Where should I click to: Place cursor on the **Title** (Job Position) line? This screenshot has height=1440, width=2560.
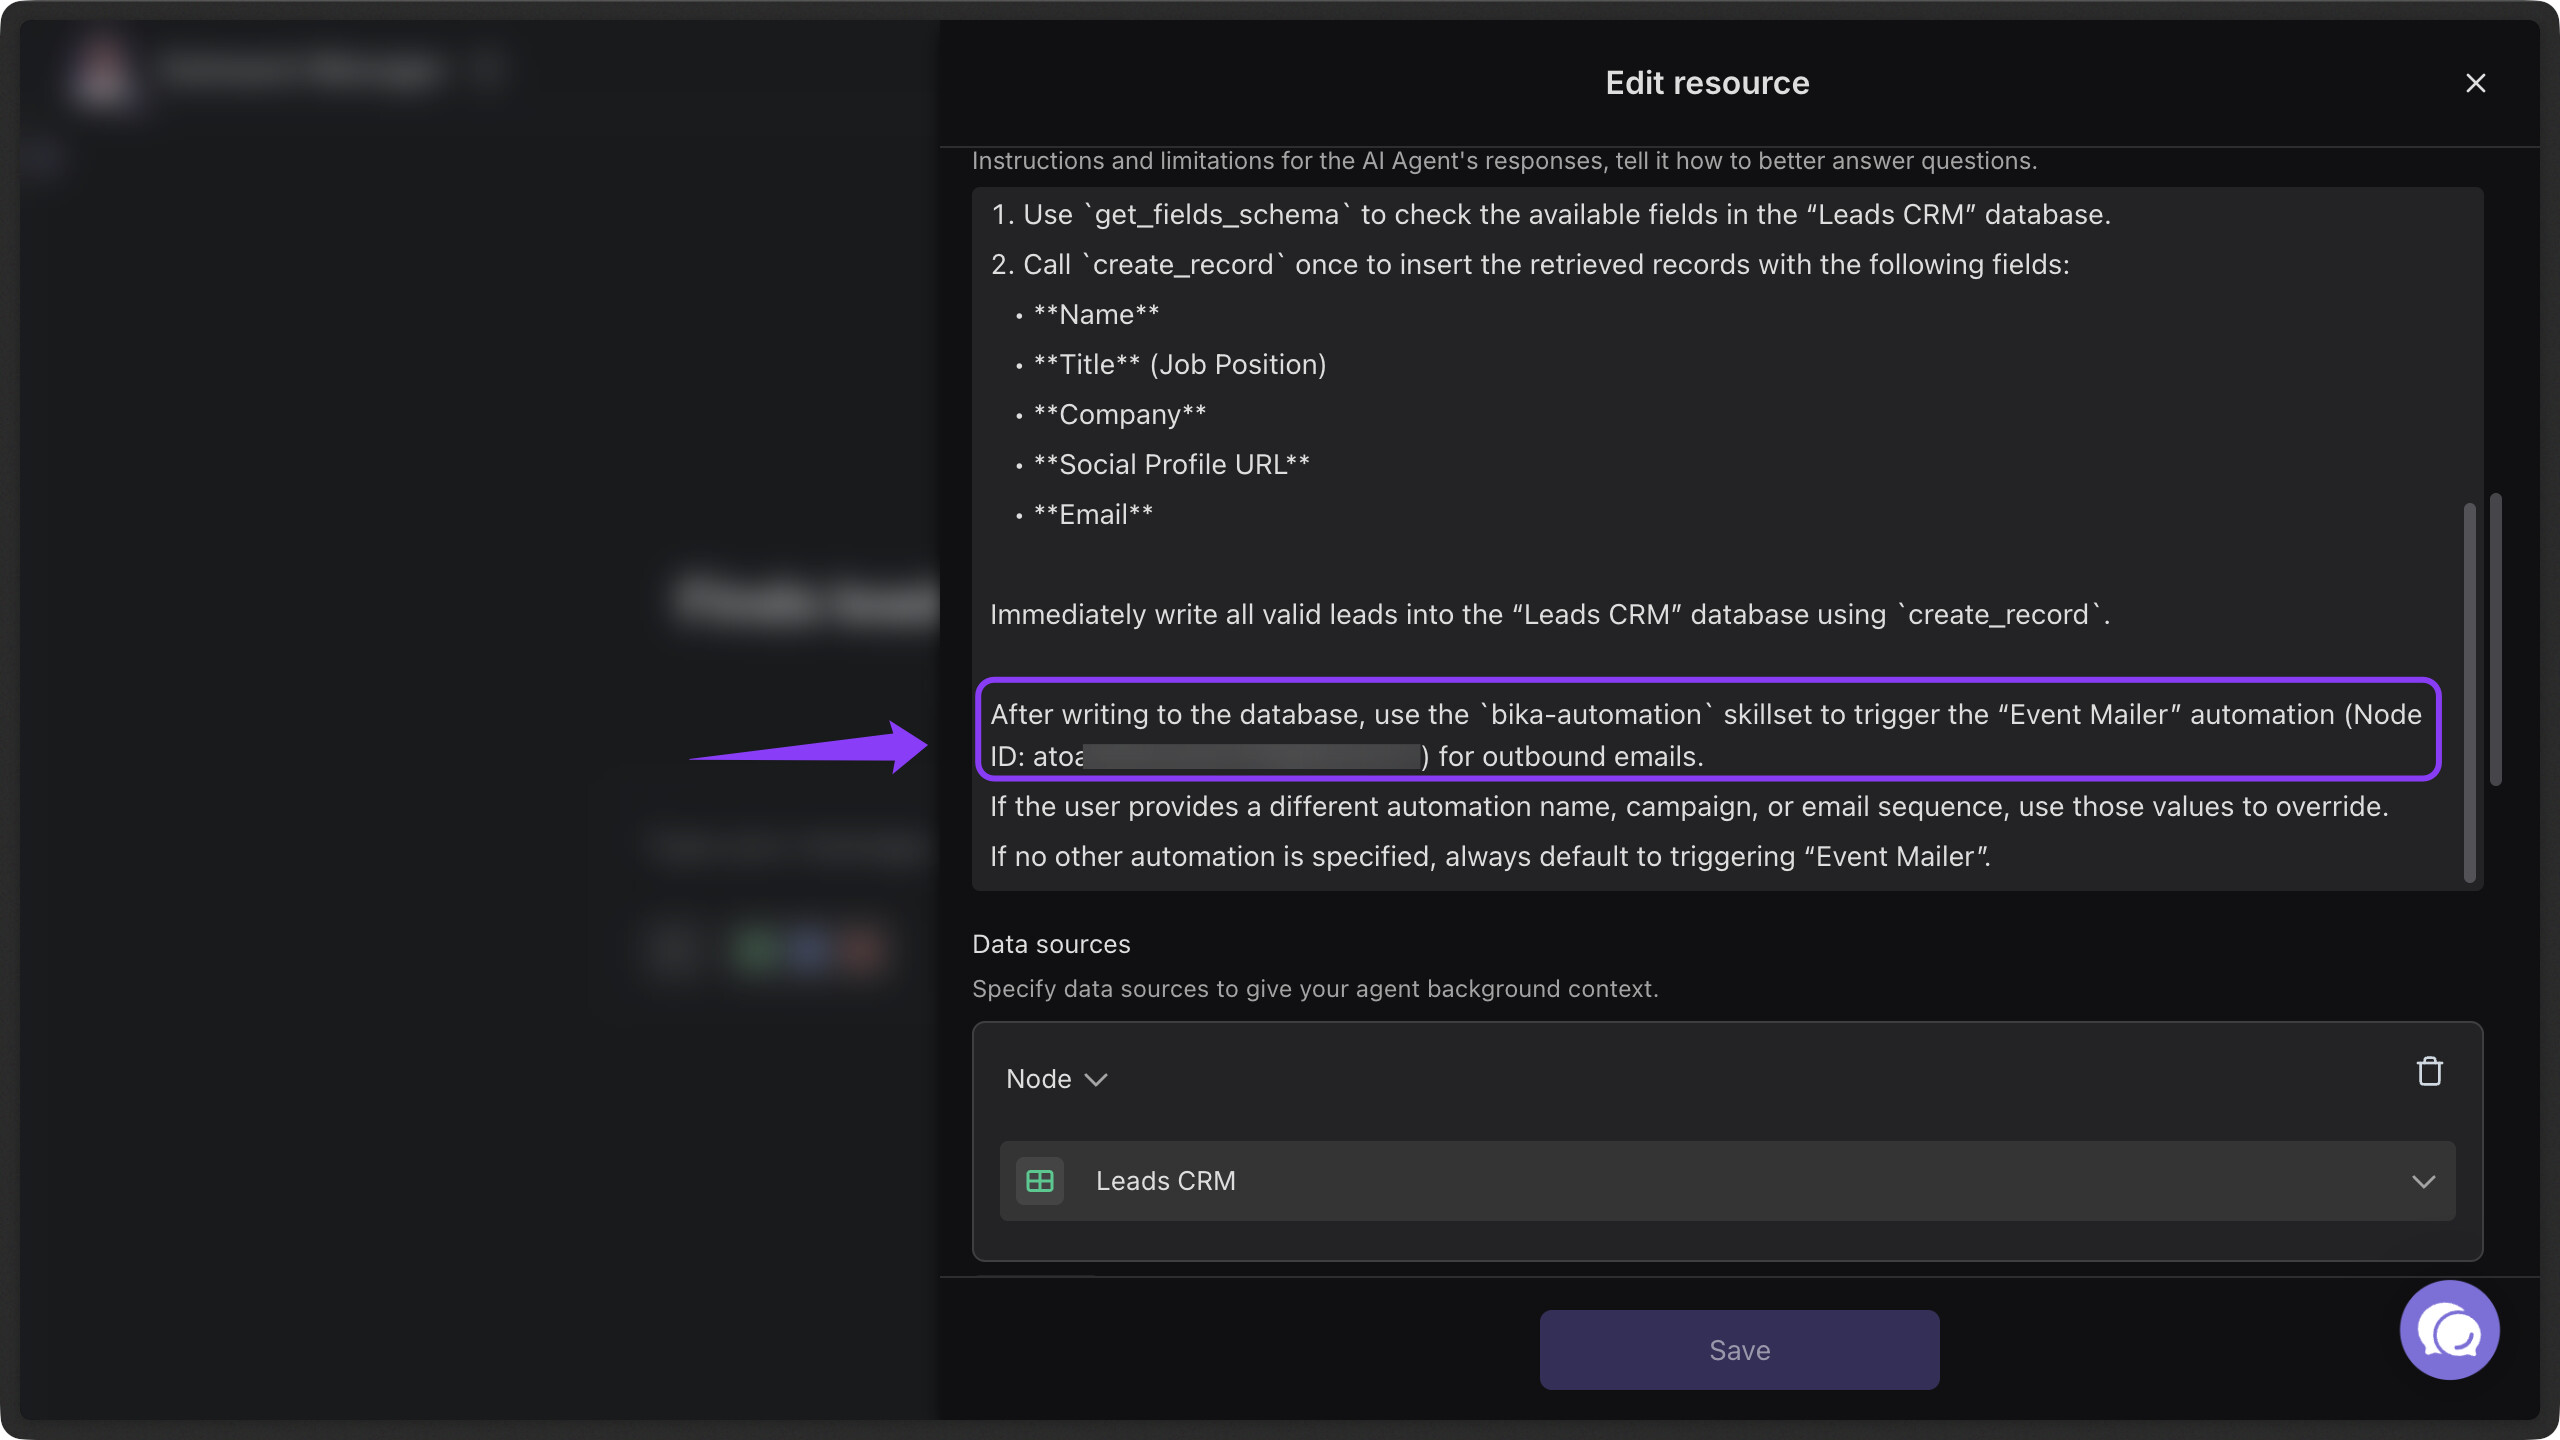click(1180, 365)
